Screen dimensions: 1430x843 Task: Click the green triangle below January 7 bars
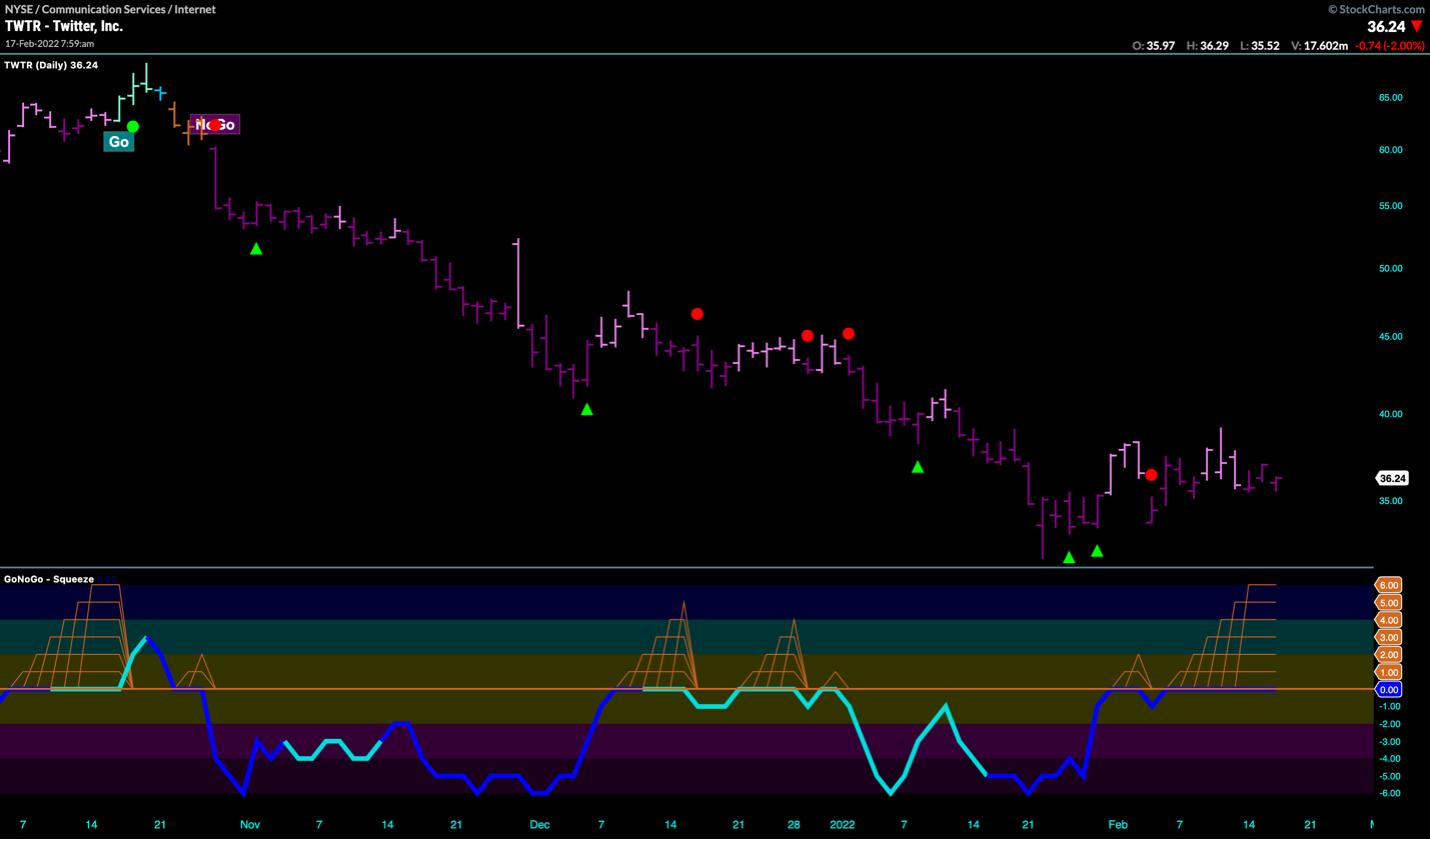tap(917, 467)
